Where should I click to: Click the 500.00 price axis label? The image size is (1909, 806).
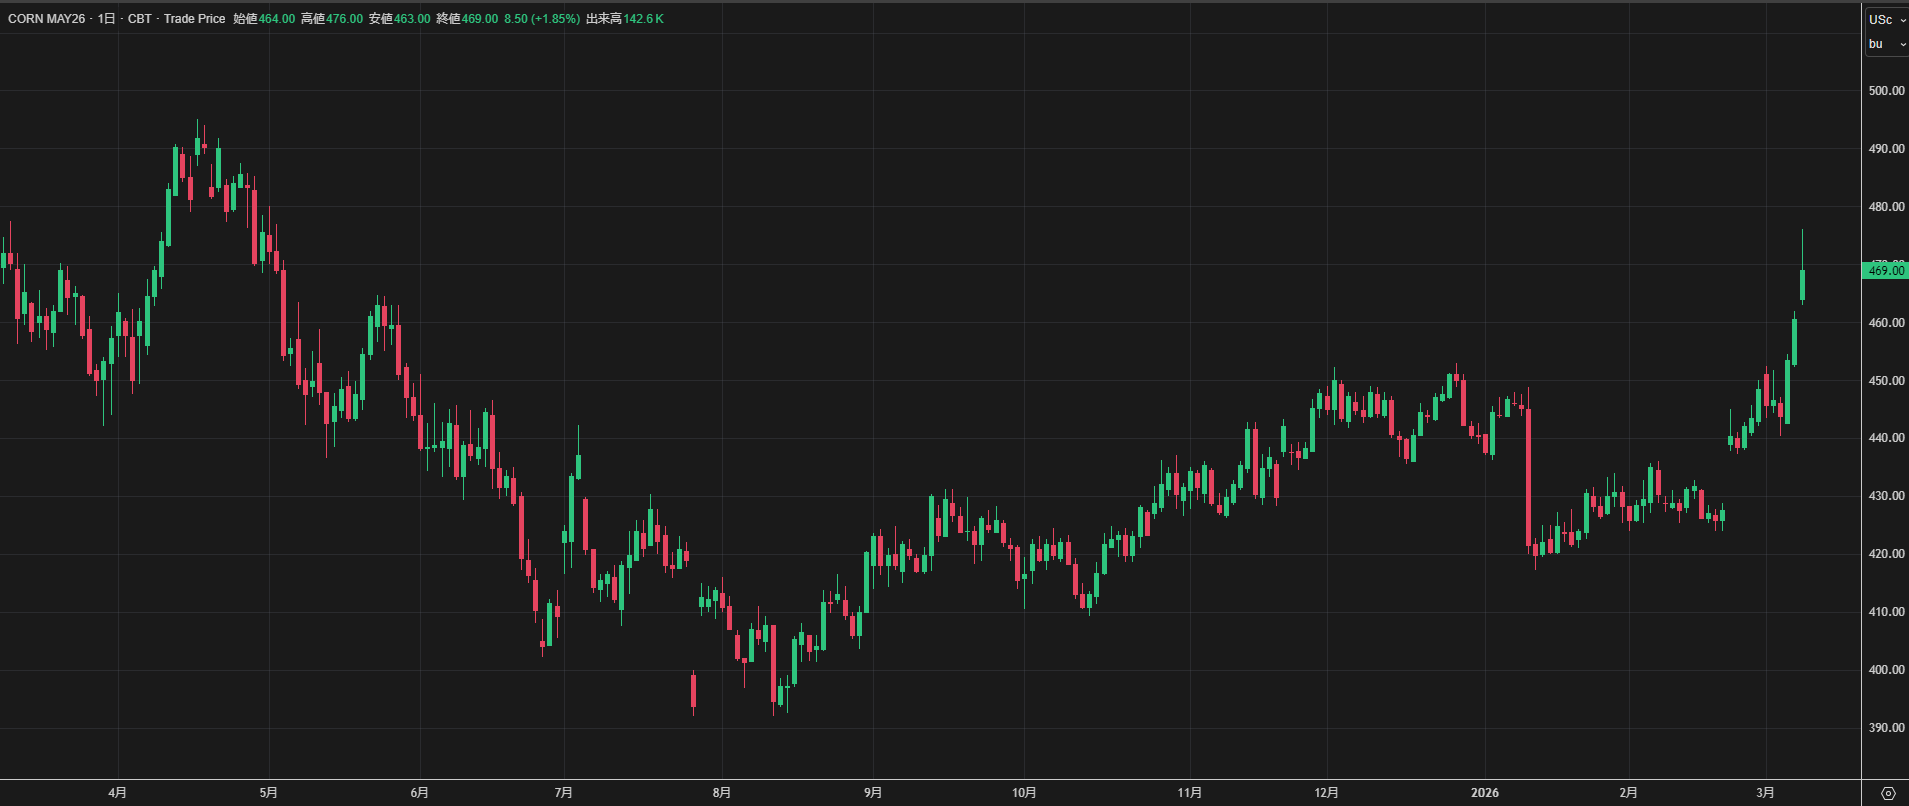[x=1886, y=91]
